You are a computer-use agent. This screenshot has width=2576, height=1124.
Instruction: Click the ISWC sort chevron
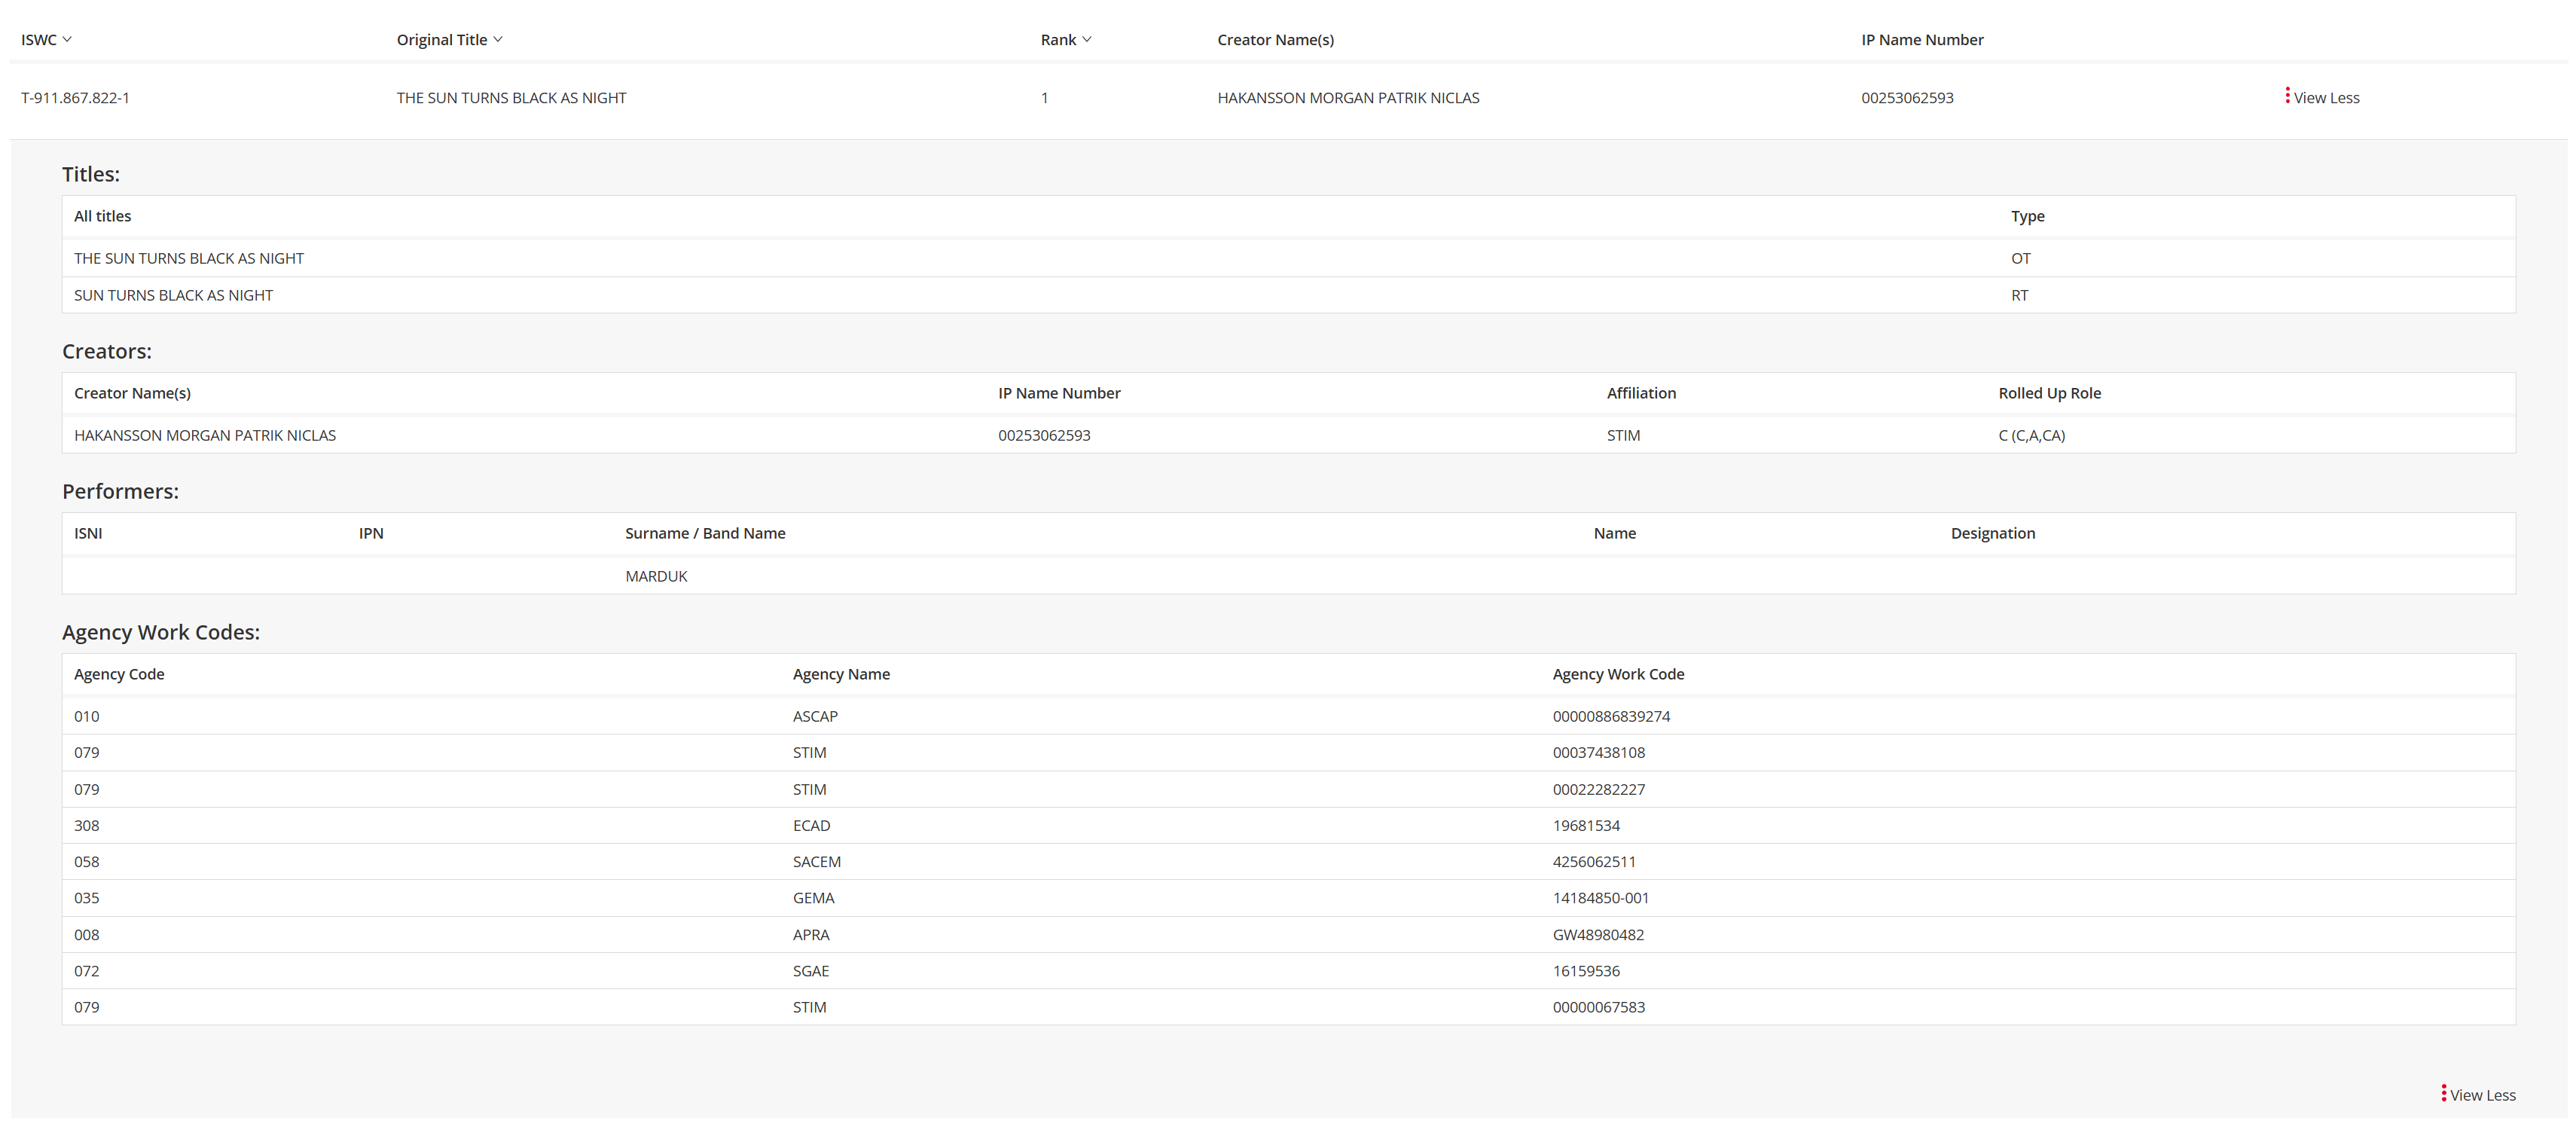67,40
